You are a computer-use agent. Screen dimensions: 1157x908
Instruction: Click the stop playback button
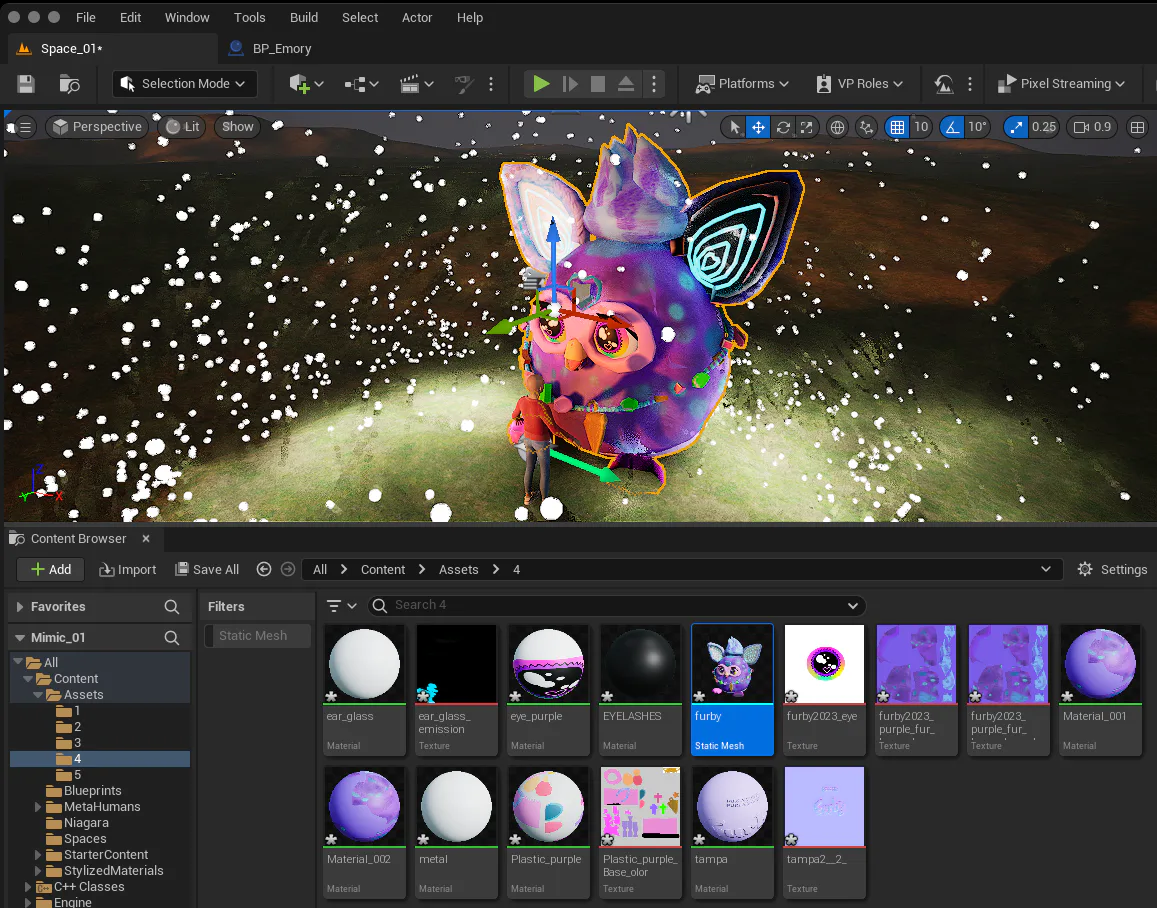pyautogui.click(x=598, y=84)
